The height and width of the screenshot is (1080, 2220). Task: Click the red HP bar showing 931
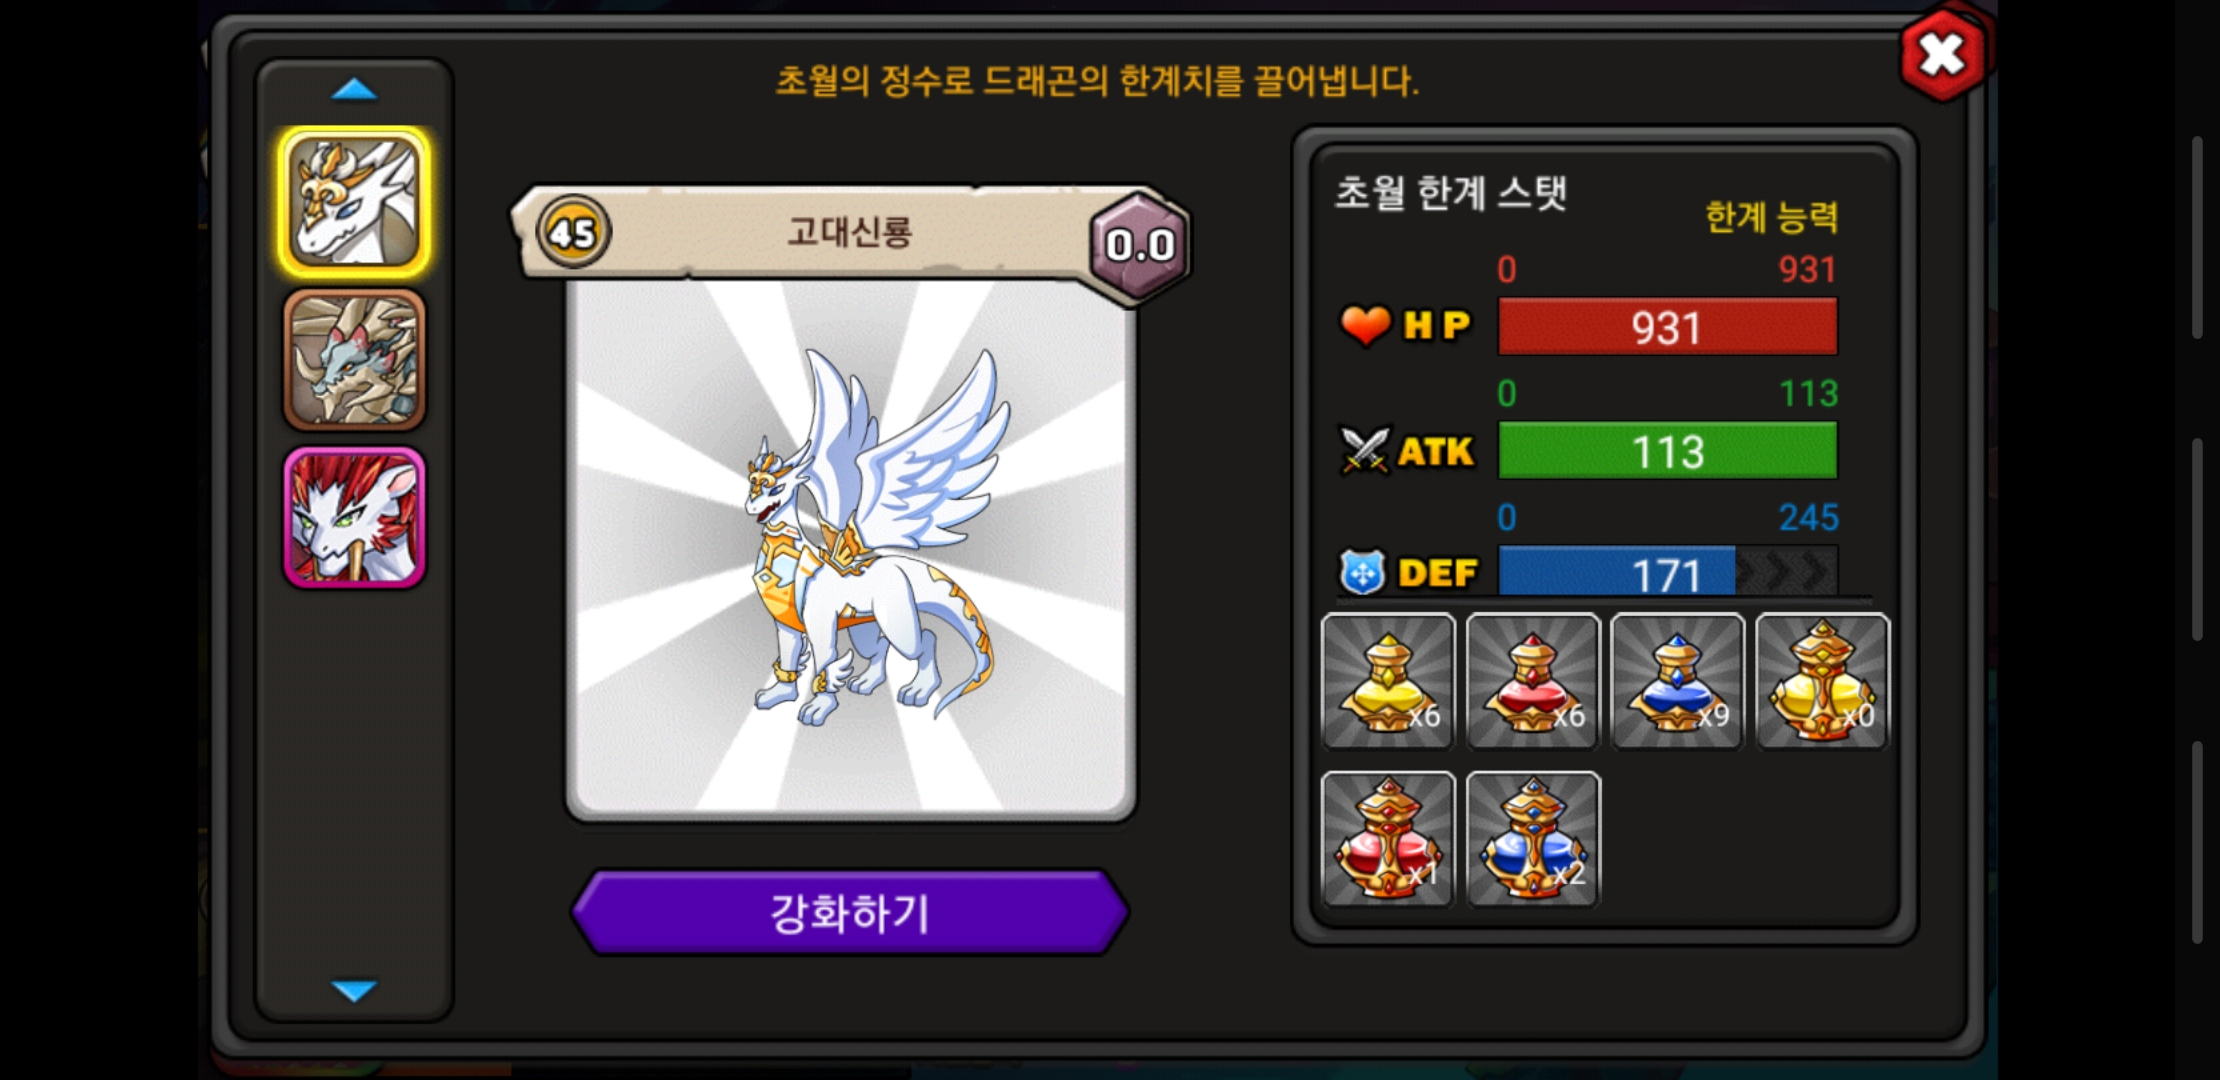click(x=1667, y=327)
